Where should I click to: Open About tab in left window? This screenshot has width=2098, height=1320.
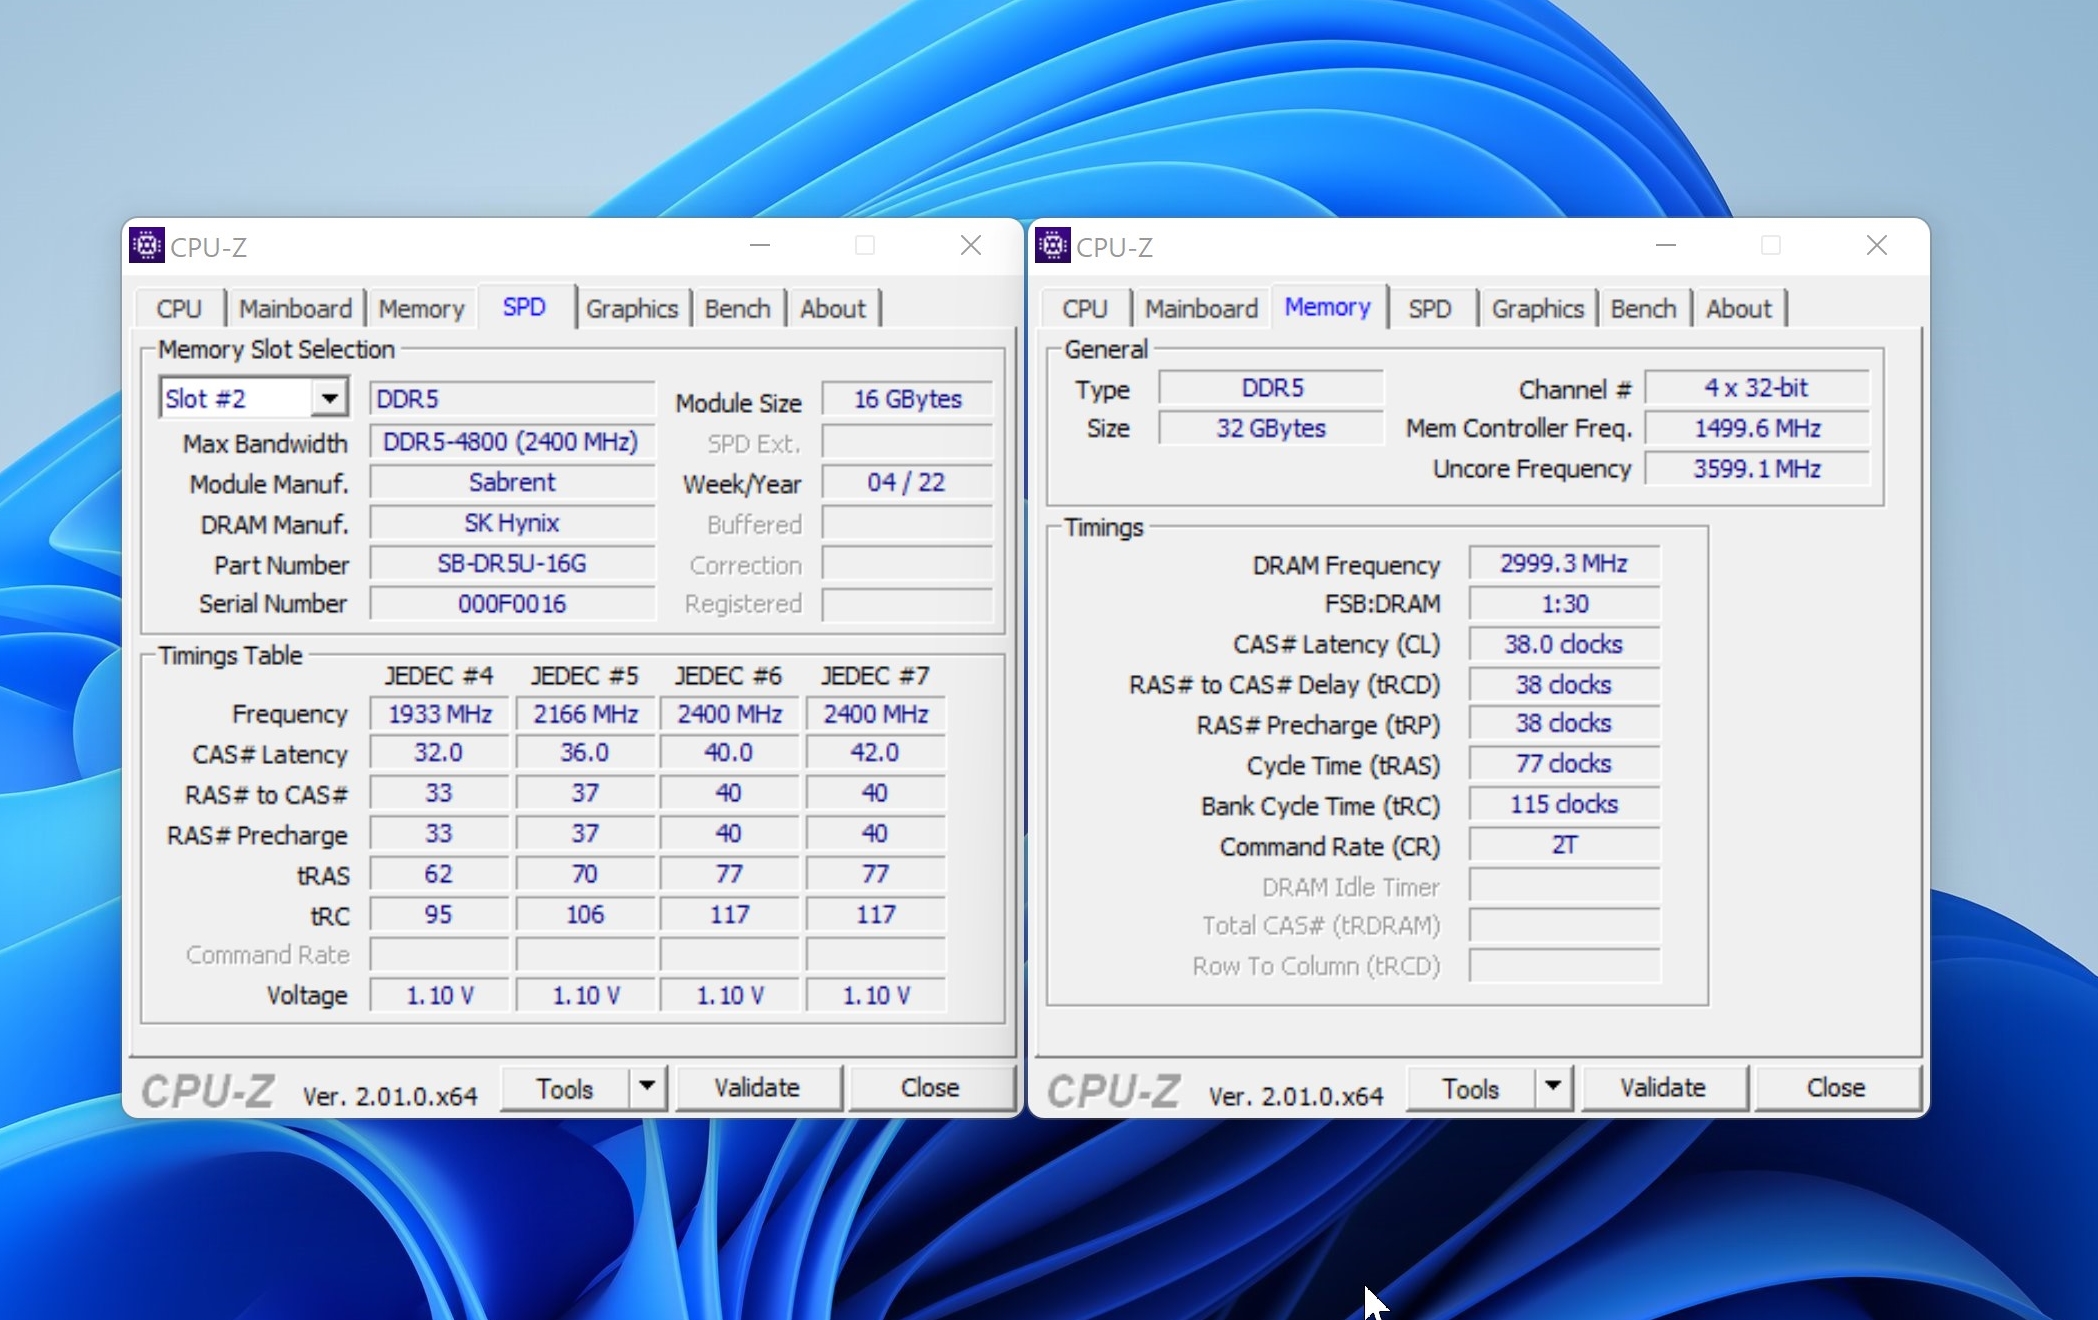point(833,309)
